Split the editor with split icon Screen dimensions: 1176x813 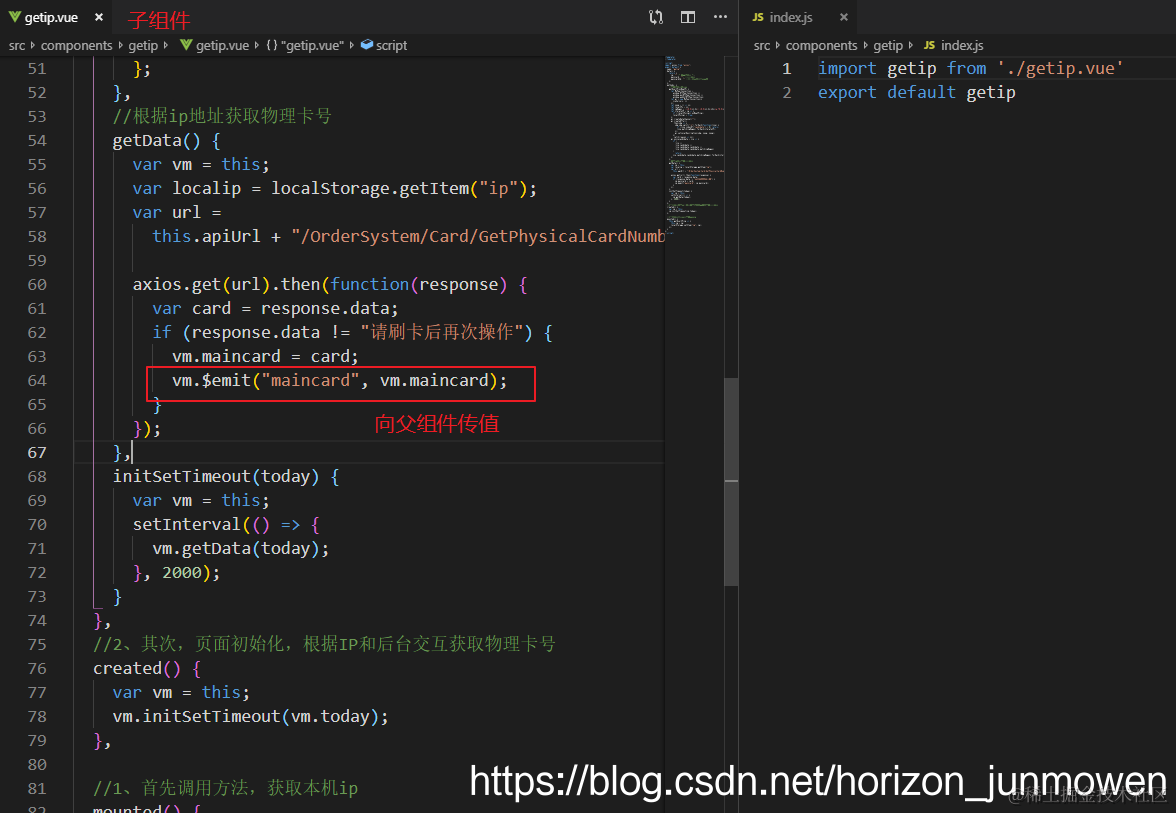(x=688, y=16)
